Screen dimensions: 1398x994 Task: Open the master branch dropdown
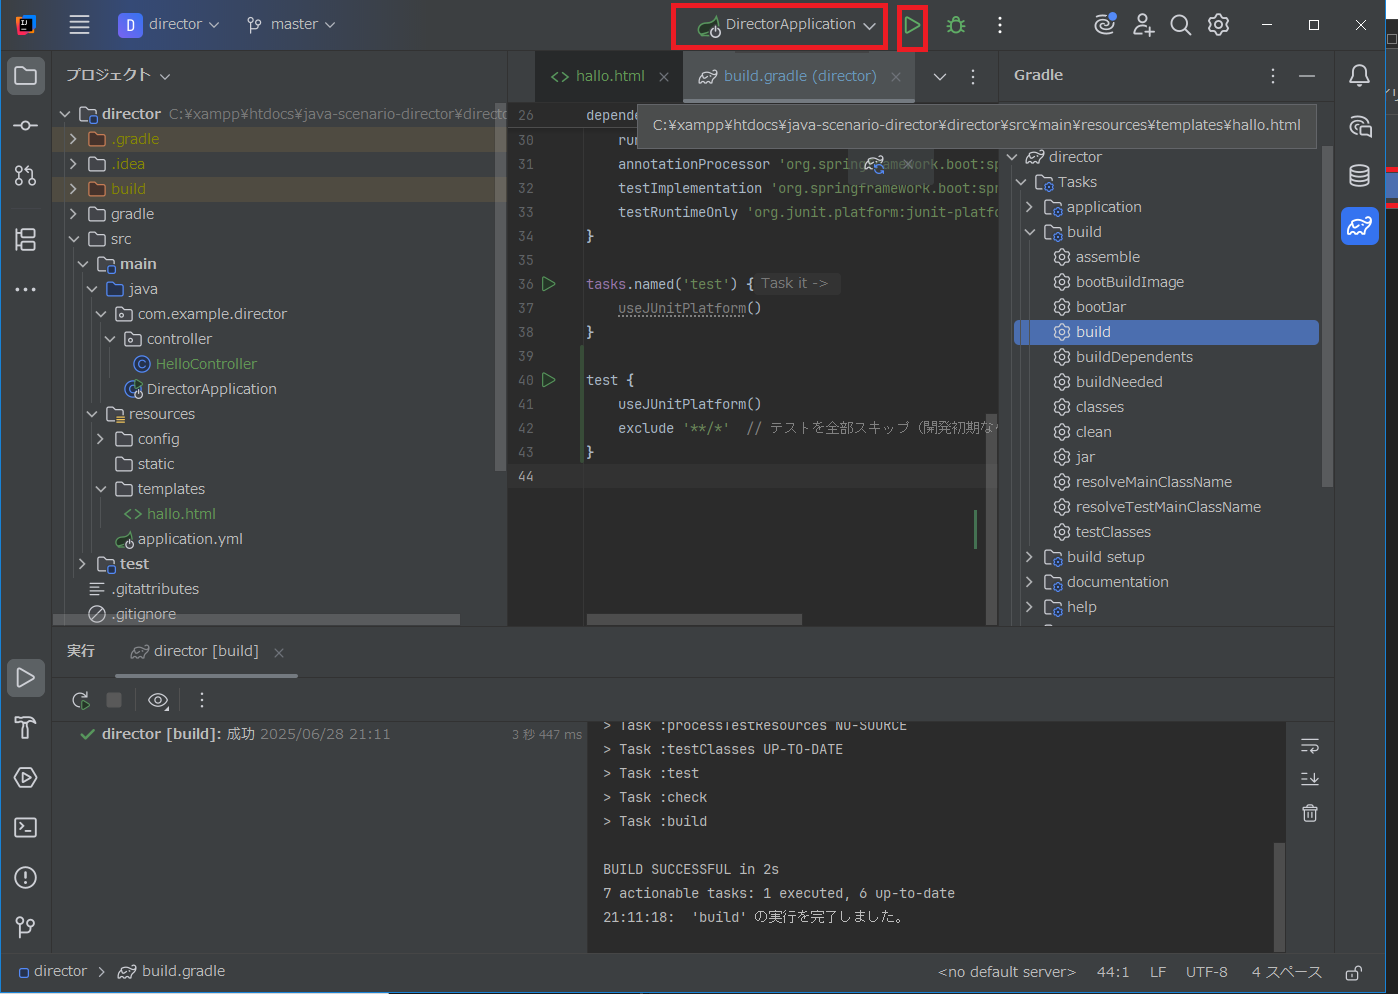click(x=290, y=24)
